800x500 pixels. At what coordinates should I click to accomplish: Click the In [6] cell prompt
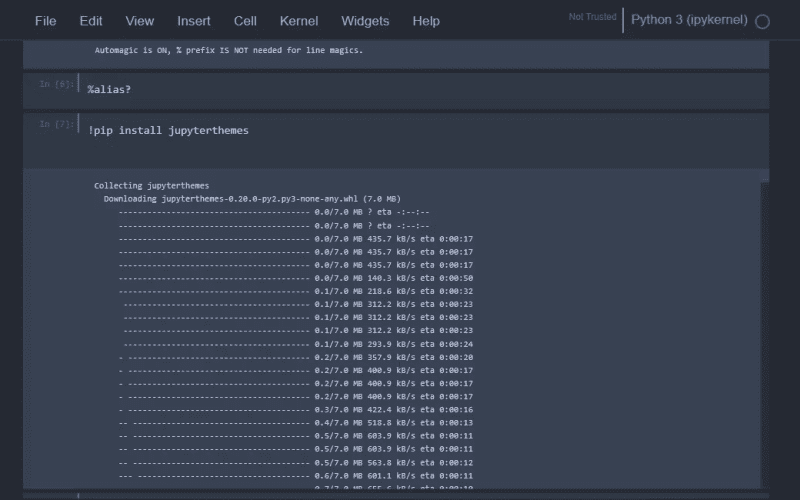point(56,84)
